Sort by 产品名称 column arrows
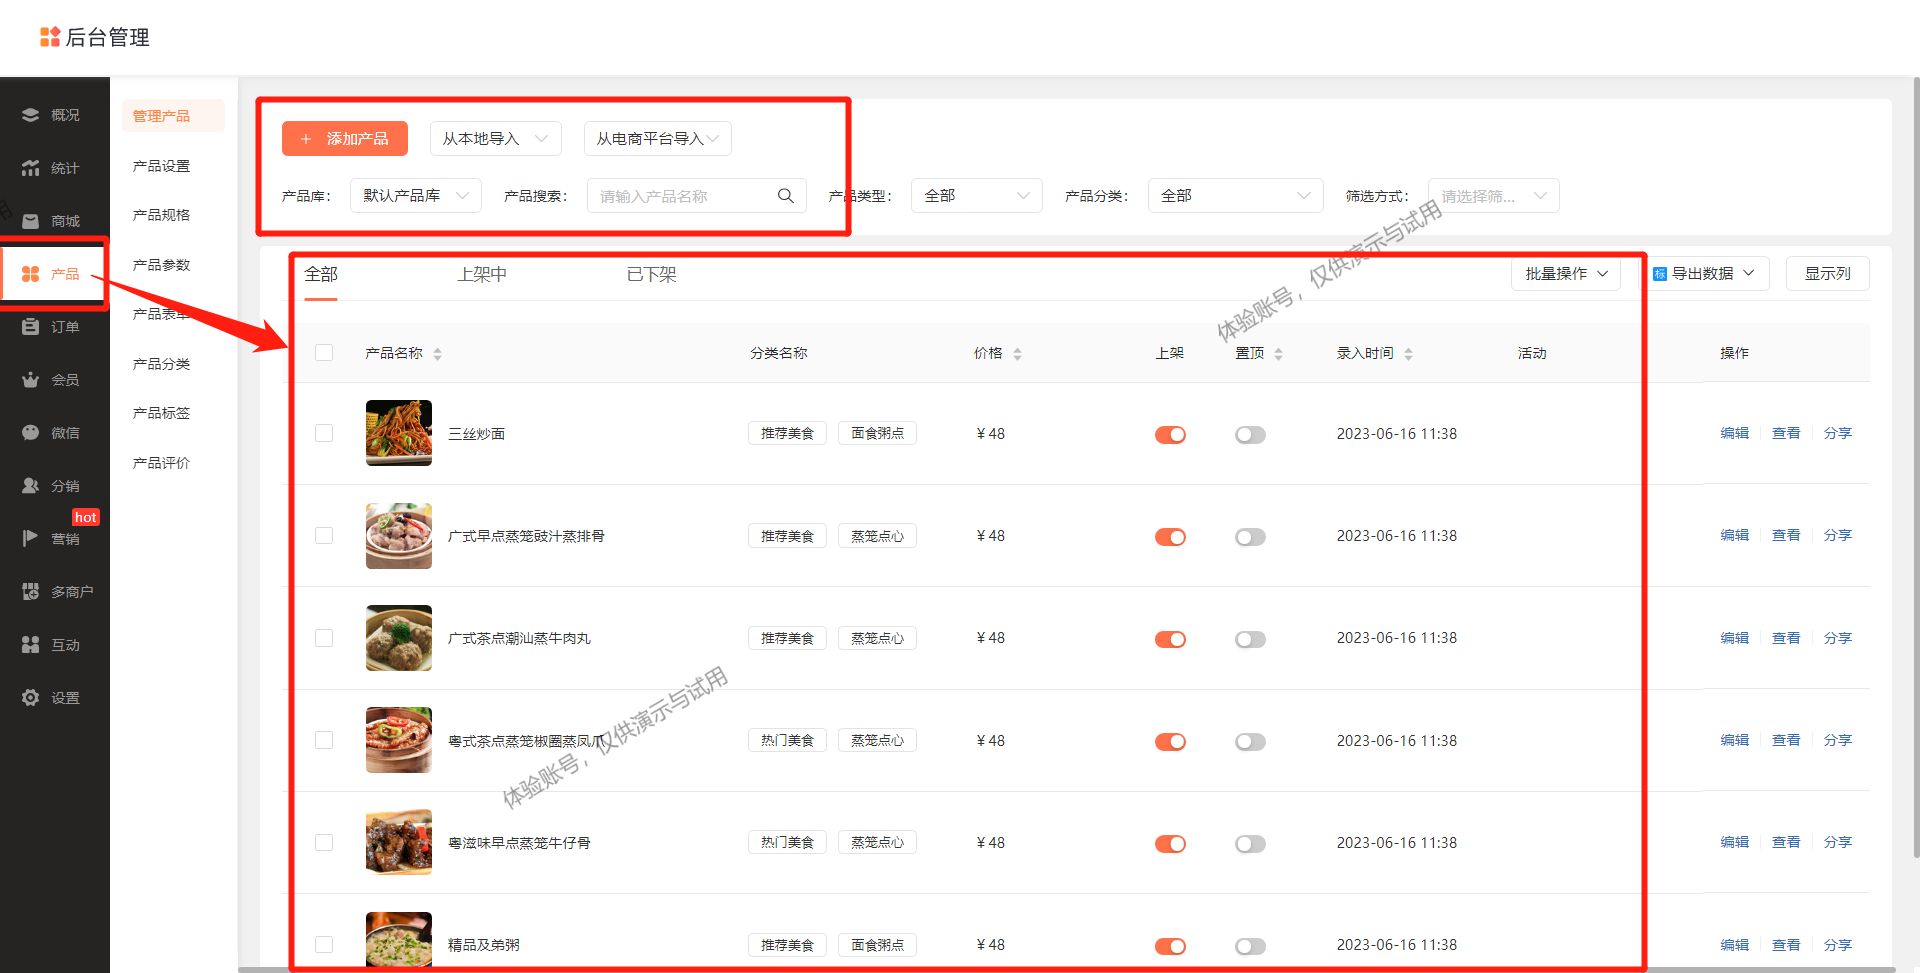This screenshot has height=973, width=1920. 438,354
